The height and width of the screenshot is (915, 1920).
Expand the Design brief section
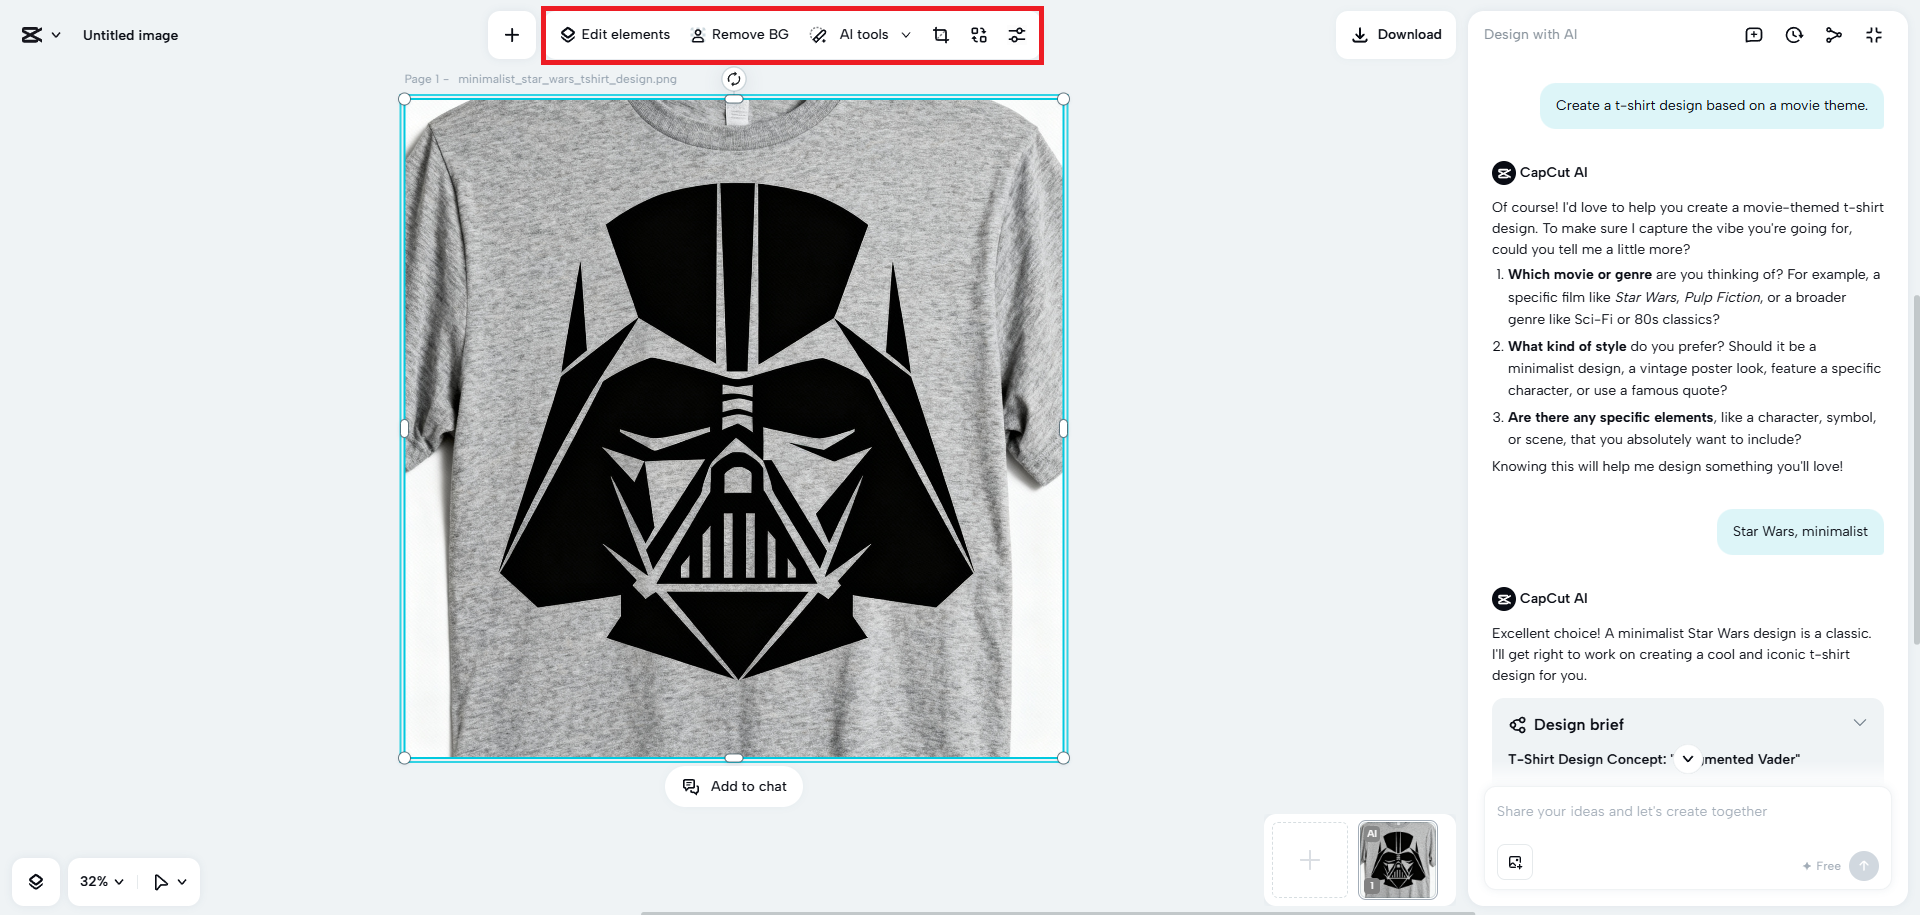1859,723
